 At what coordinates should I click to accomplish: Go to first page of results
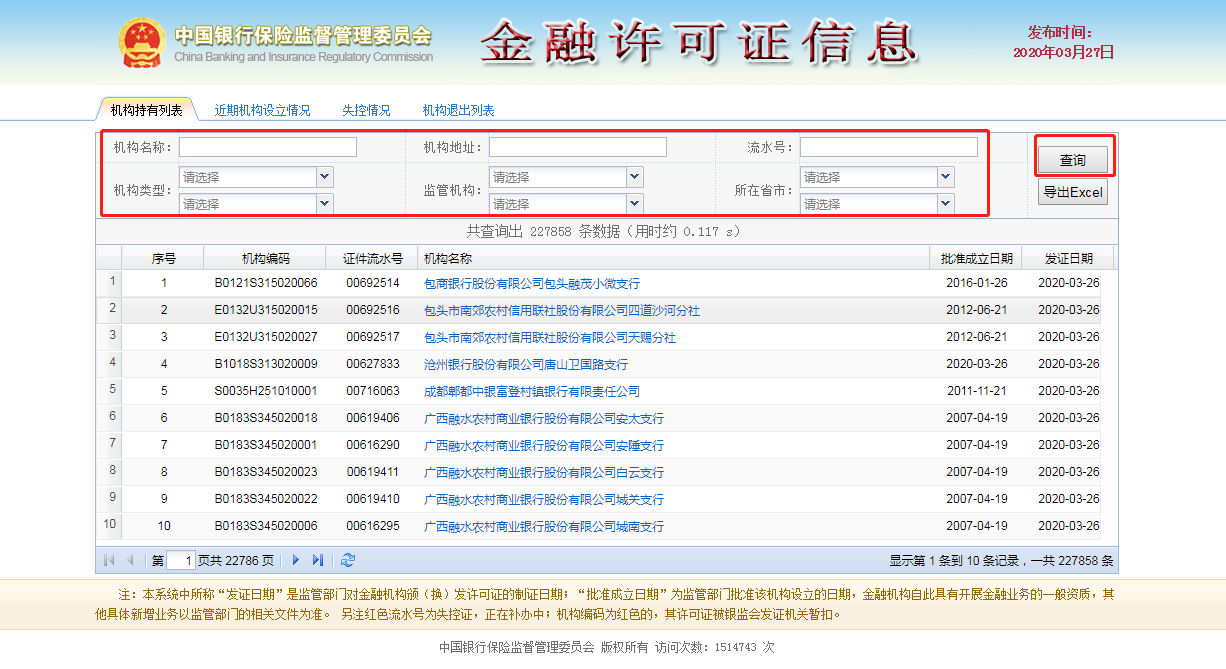pos(109,560)
